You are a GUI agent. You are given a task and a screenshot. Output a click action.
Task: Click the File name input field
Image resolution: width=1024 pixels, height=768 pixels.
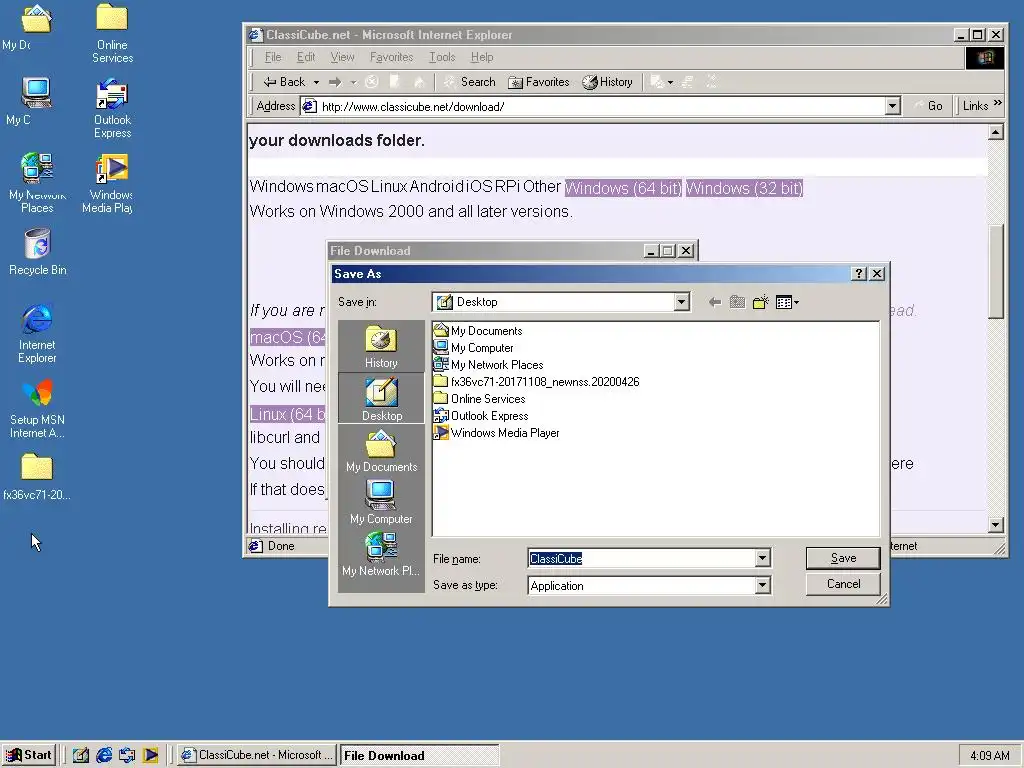(x=641, y=558)
